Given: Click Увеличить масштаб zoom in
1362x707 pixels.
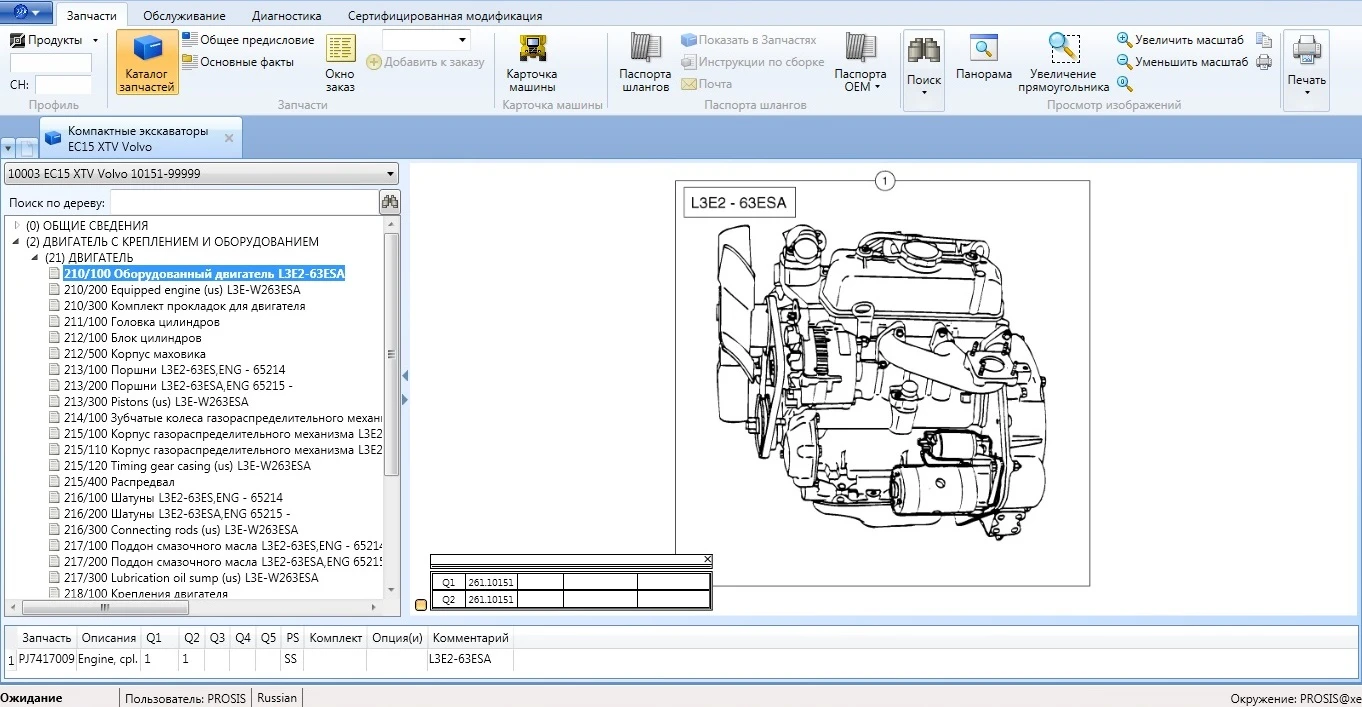Looking at the screenshot, I should [x=1181, y=40].
